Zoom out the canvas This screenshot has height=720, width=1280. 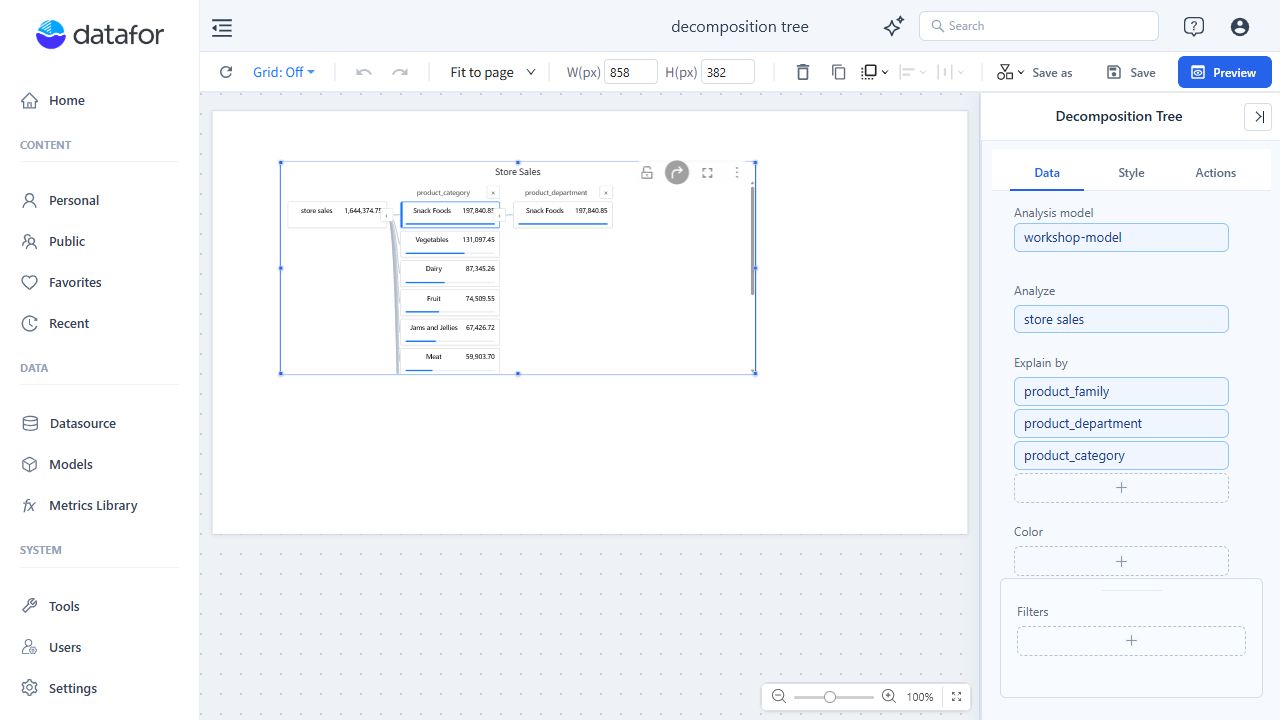[778, 696]
